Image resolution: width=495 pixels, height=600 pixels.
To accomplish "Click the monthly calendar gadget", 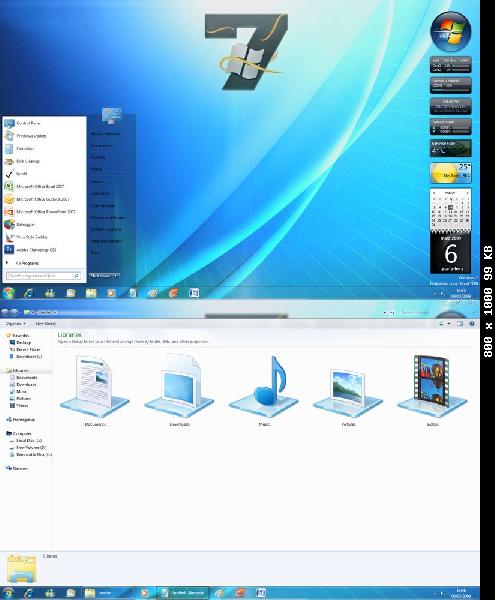I will 450,207.
